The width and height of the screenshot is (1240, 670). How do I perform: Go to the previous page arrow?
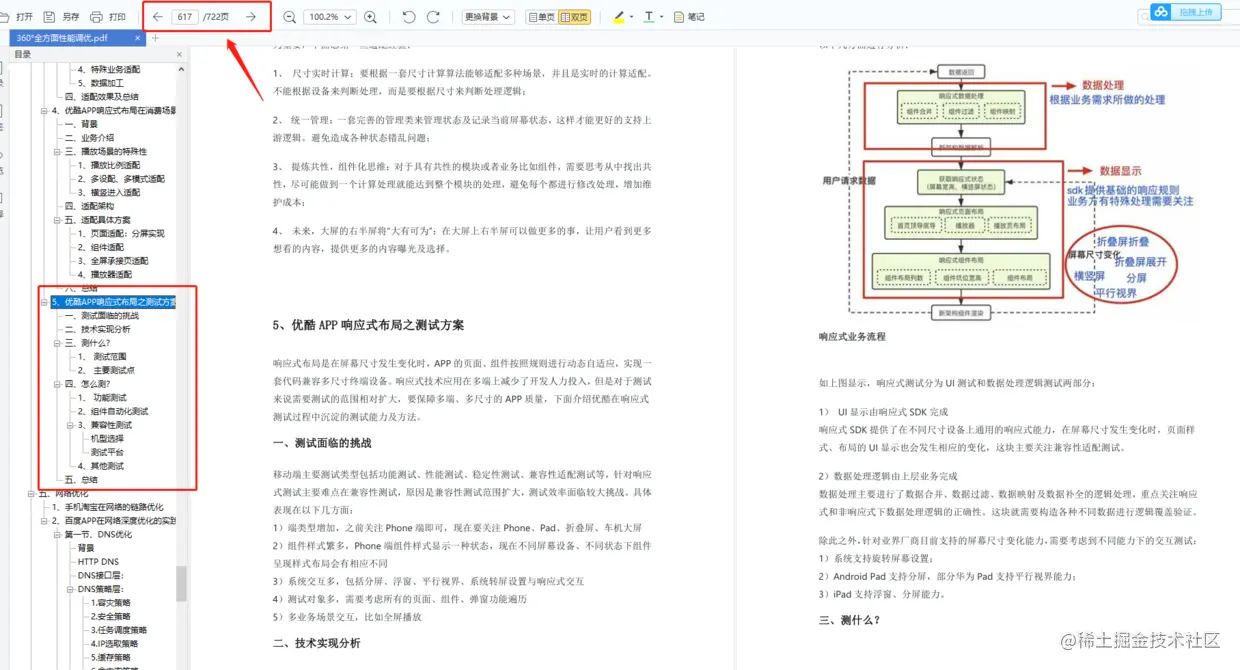158,17
